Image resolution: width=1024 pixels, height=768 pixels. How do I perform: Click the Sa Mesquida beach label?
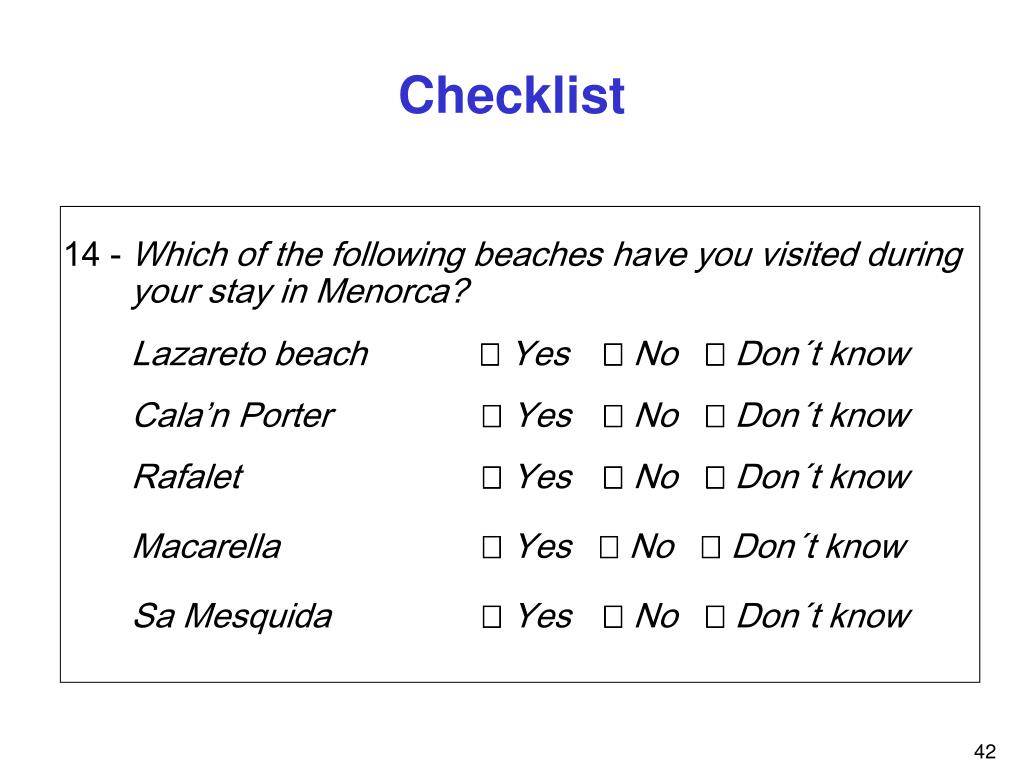point(232,616)
